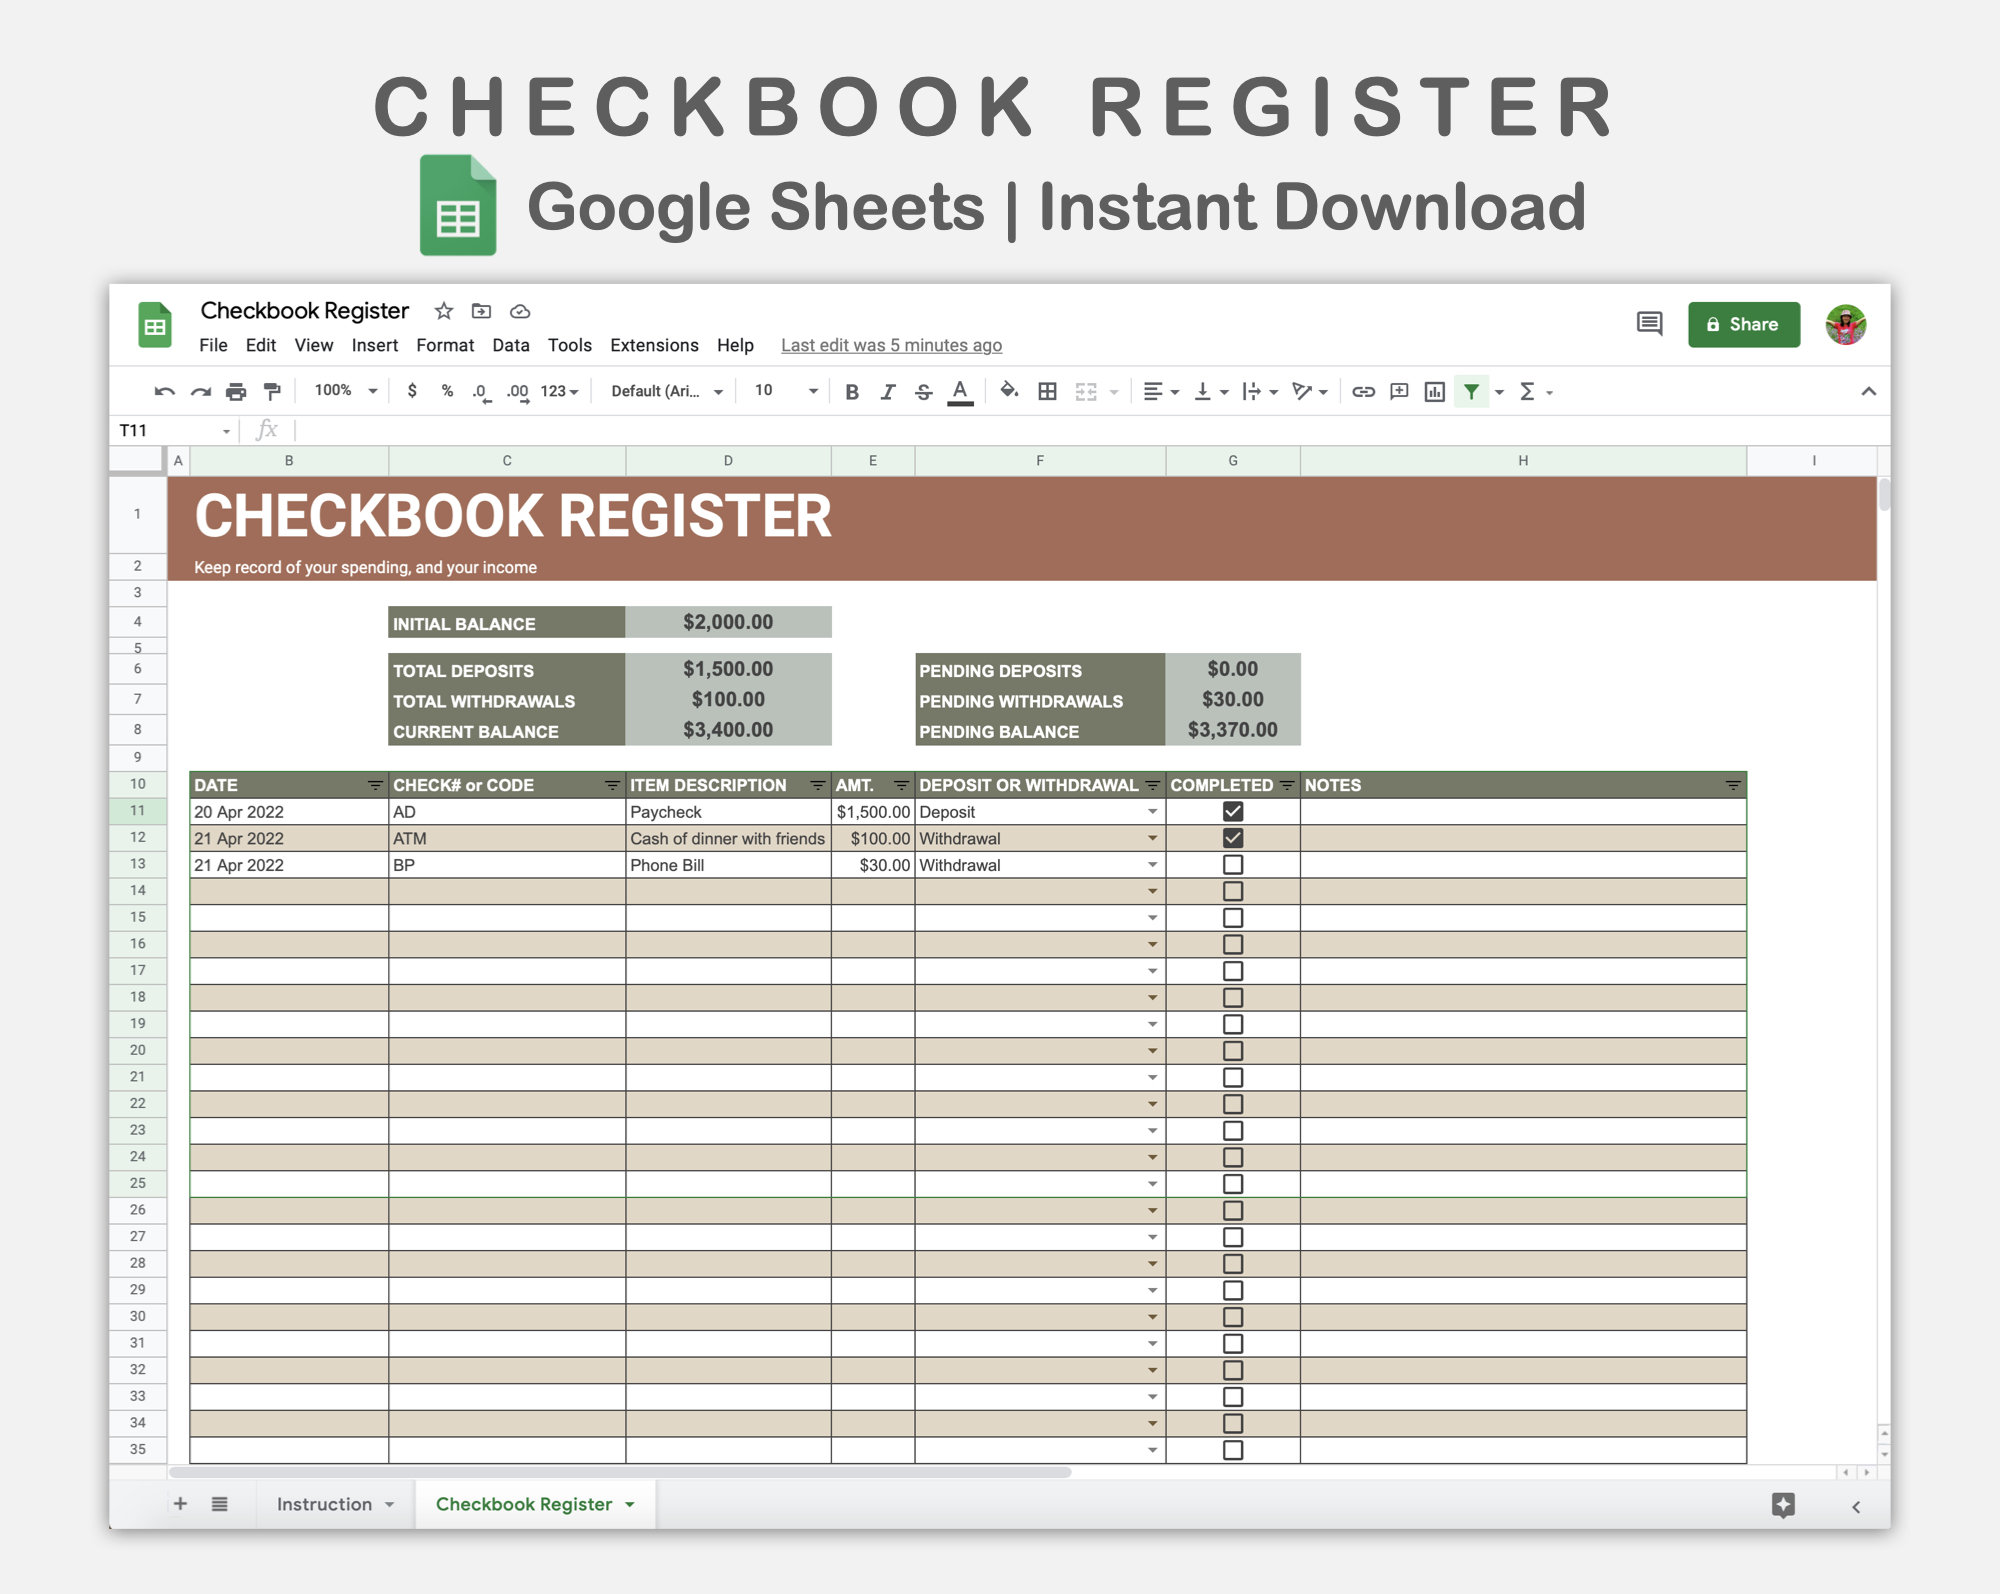Click the print icon
2000x1594 pixels.
pos(237,392)
